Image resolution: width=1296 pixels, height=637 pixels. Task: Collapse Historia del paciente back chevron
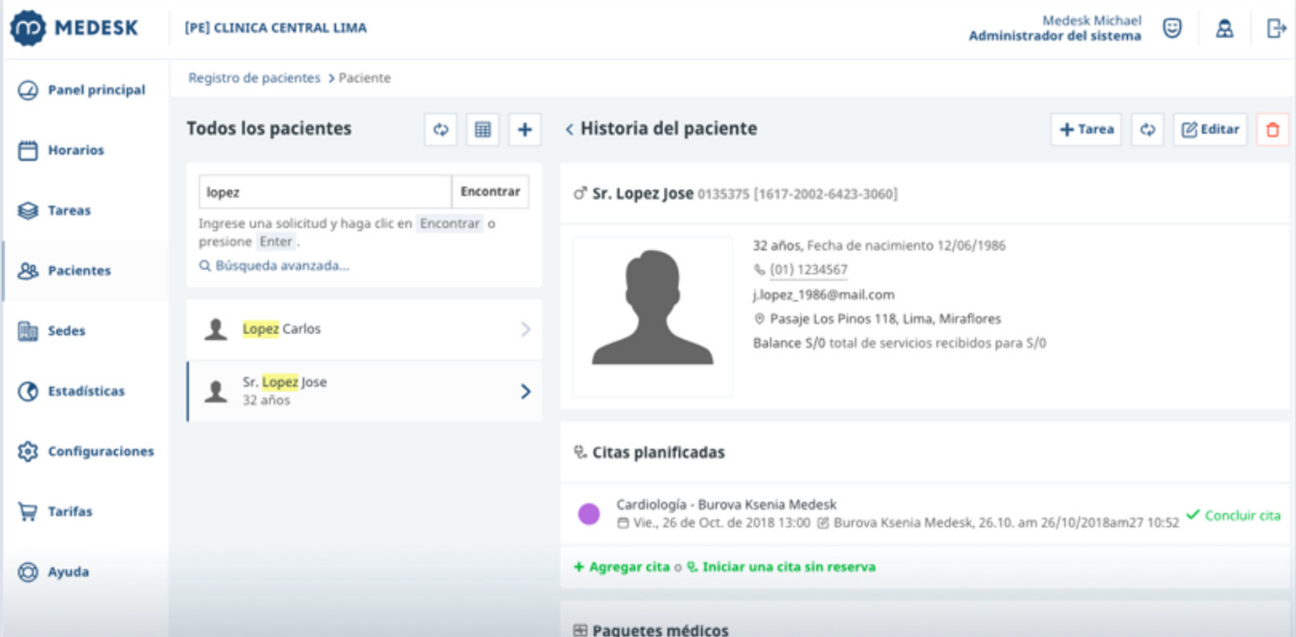pyautogui.click(x=569, y=129)
